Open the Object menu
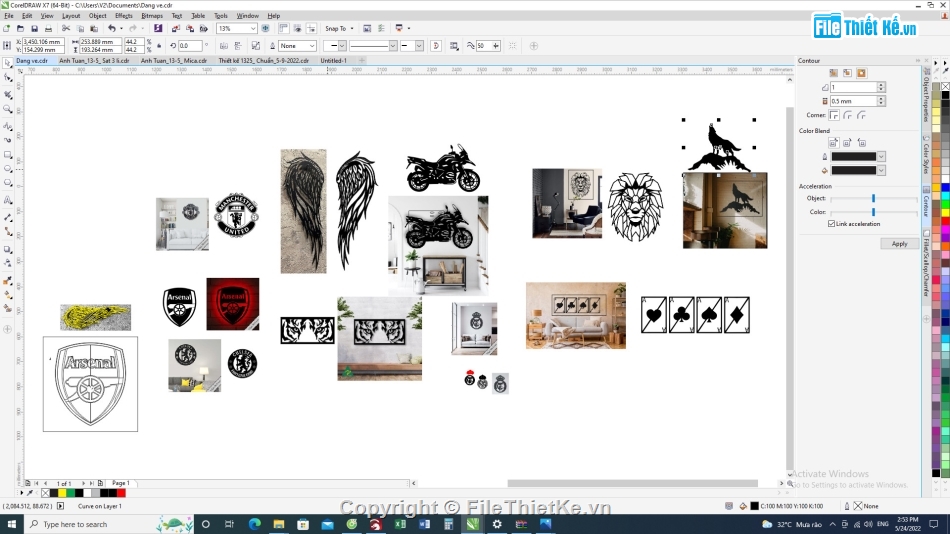The width and height of the screenshot is (950, 534). tap(97, 16)
